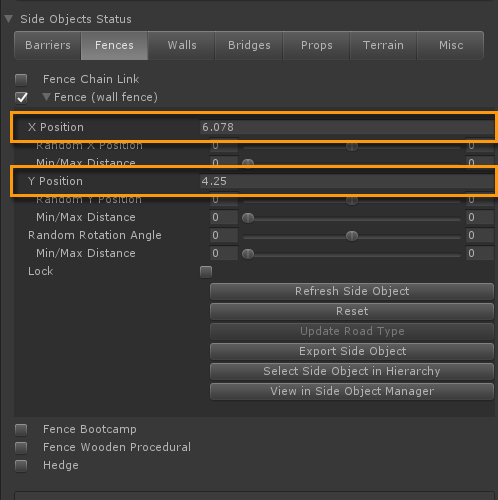Click the Reset button

(x=352, y=311)
